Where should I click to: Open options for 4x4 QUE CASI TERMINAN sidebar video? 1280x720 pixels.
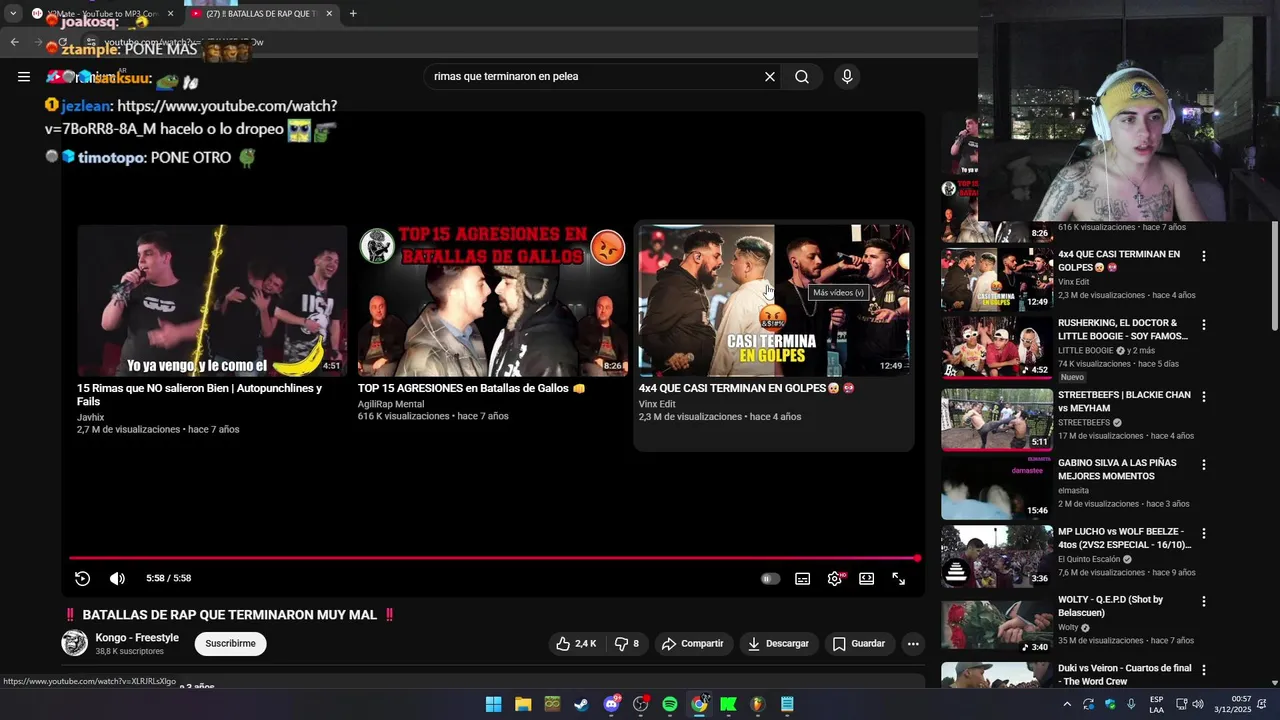[x=1204, y=256]
